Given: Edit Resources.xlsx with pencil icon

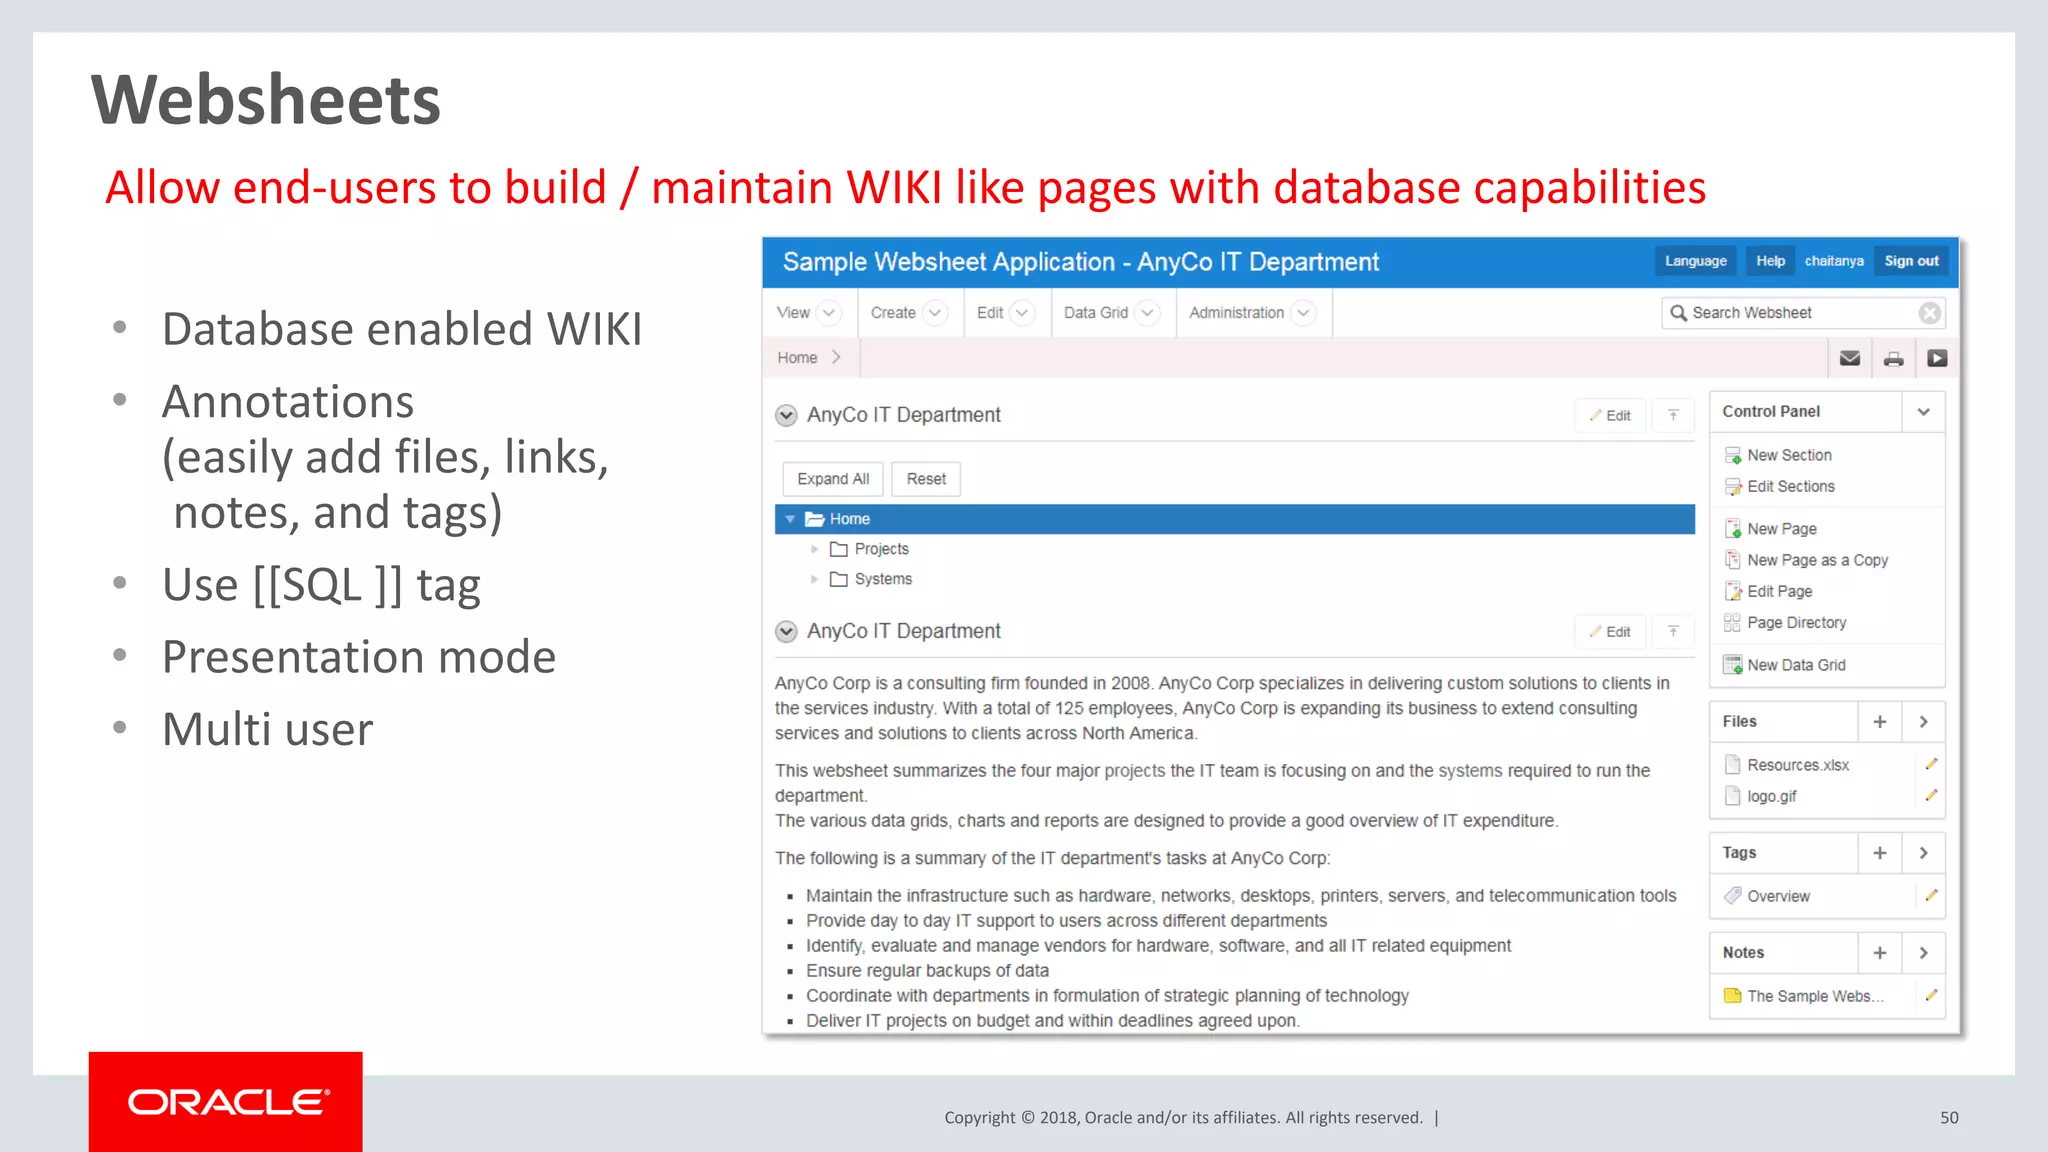Looking at the screenshot, I should click(1931, 764).
